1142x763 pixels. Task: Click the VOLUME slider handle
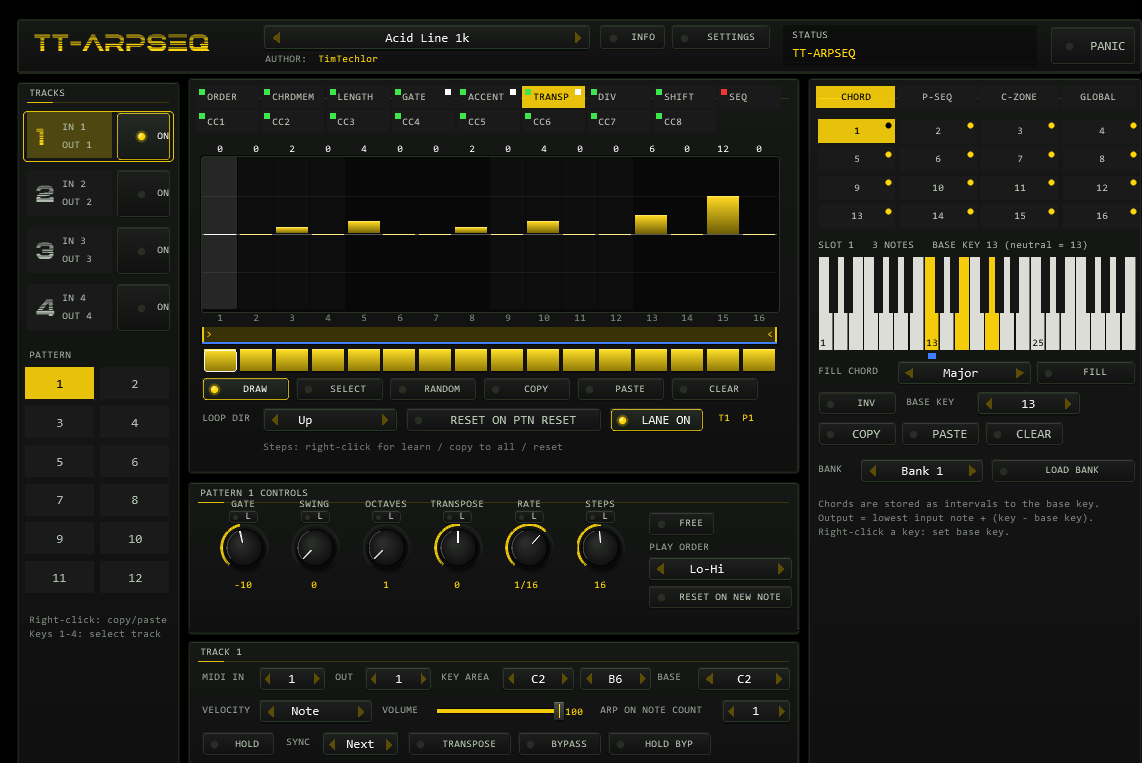[559, 711]
